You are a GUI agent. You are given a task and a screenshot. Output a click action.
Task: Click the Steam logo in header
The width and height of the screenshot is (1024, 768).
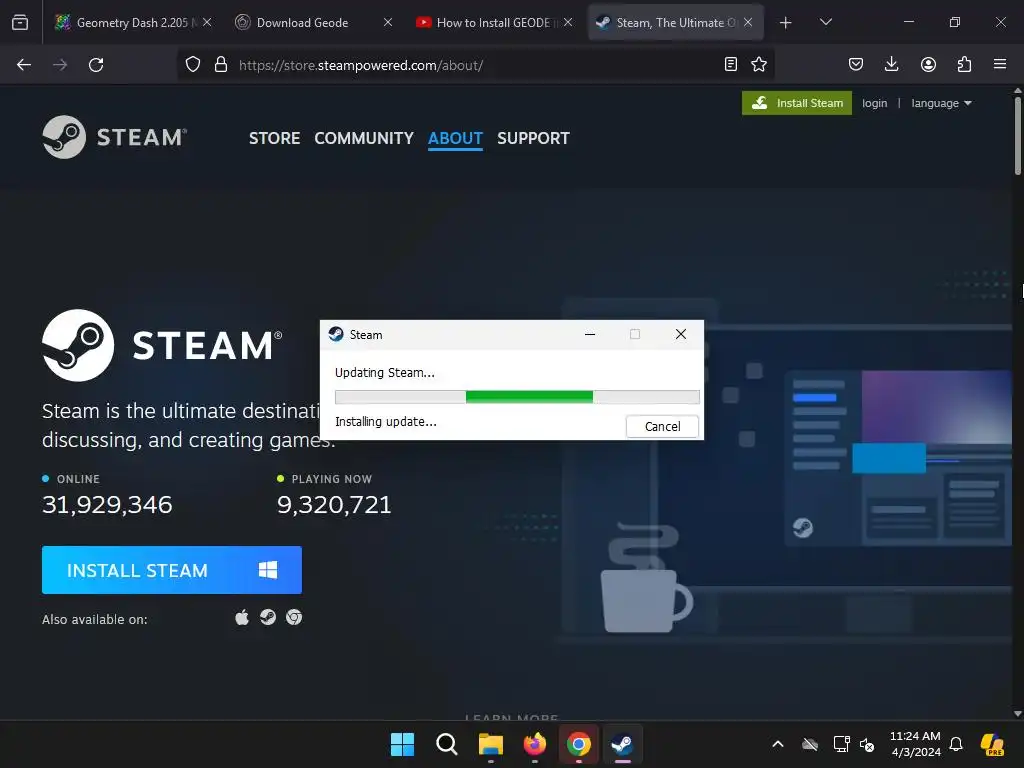click(x=115, y=137)
